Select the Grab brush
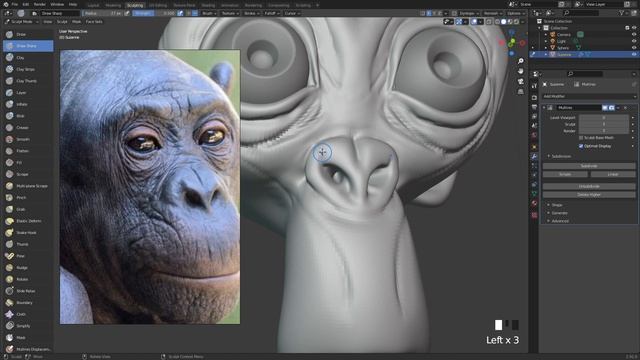The image size is (640, 360). click(28, 209)
